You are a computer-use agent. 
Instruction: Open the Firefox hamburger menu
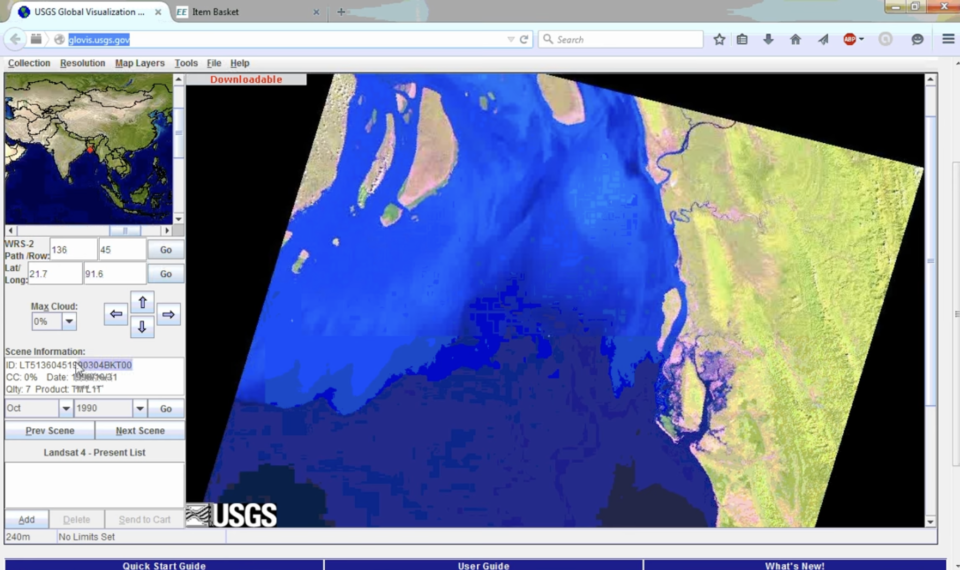coord(948,39)
